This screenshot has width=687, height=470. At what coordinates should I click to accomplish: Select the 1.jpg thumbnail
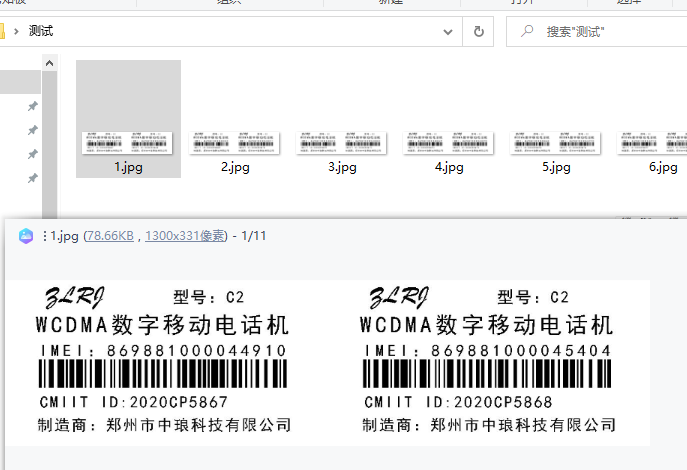point(128,144)
